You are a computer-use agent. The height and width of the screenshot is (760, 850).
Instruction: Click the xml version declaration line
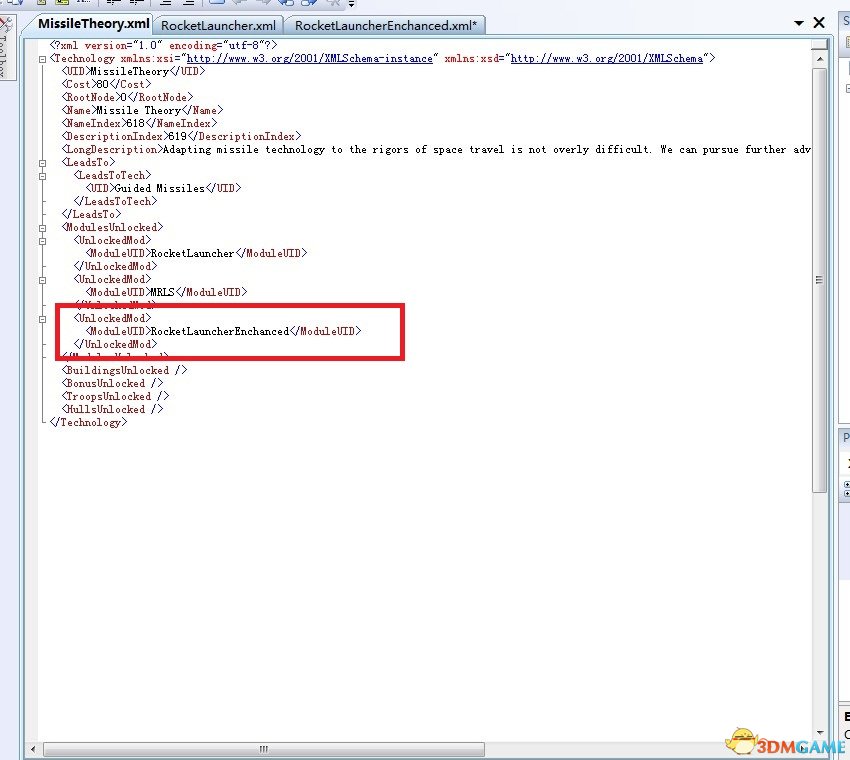[x=163, y=46]
